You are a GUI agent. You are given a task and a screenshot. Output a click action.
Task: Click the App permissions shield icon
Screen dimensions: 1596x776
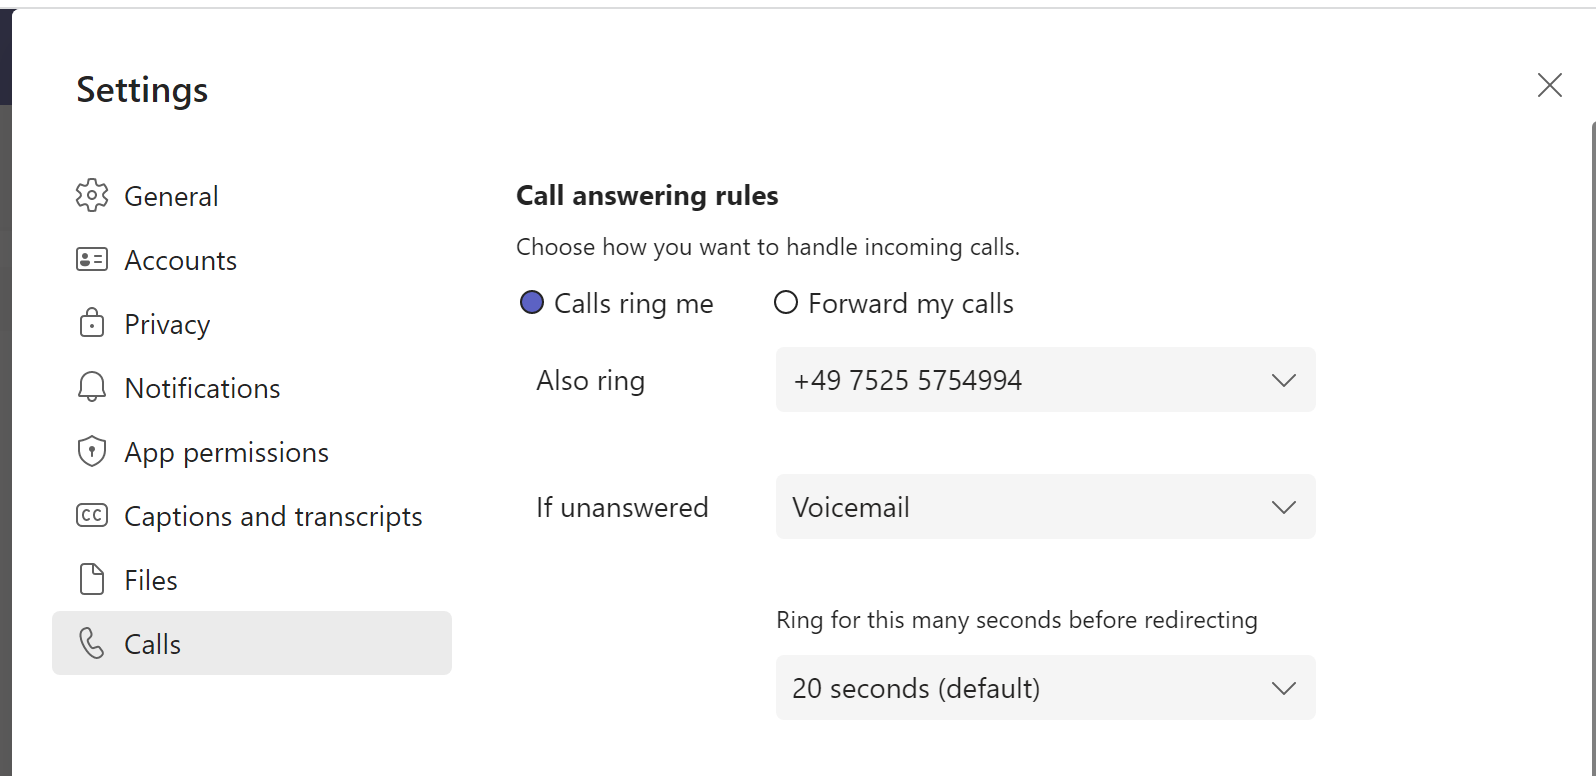coord(92,452)
